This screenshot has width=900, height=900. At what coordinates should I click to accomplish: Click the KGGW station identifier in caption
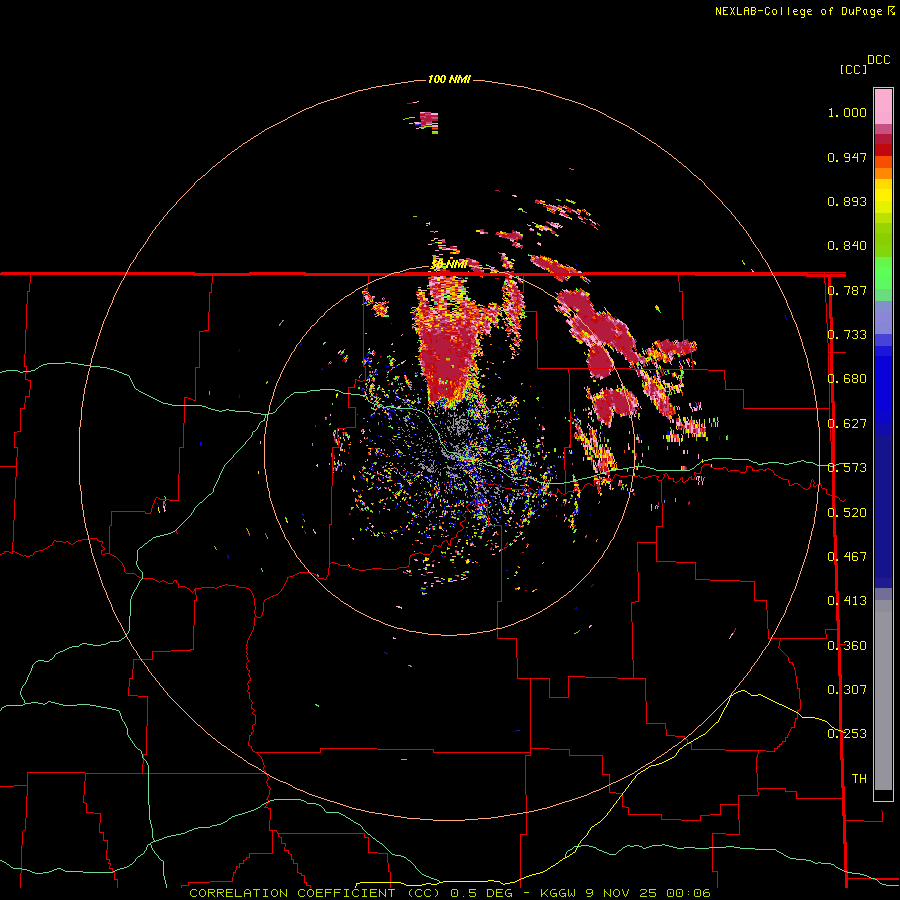coord(560,893)
